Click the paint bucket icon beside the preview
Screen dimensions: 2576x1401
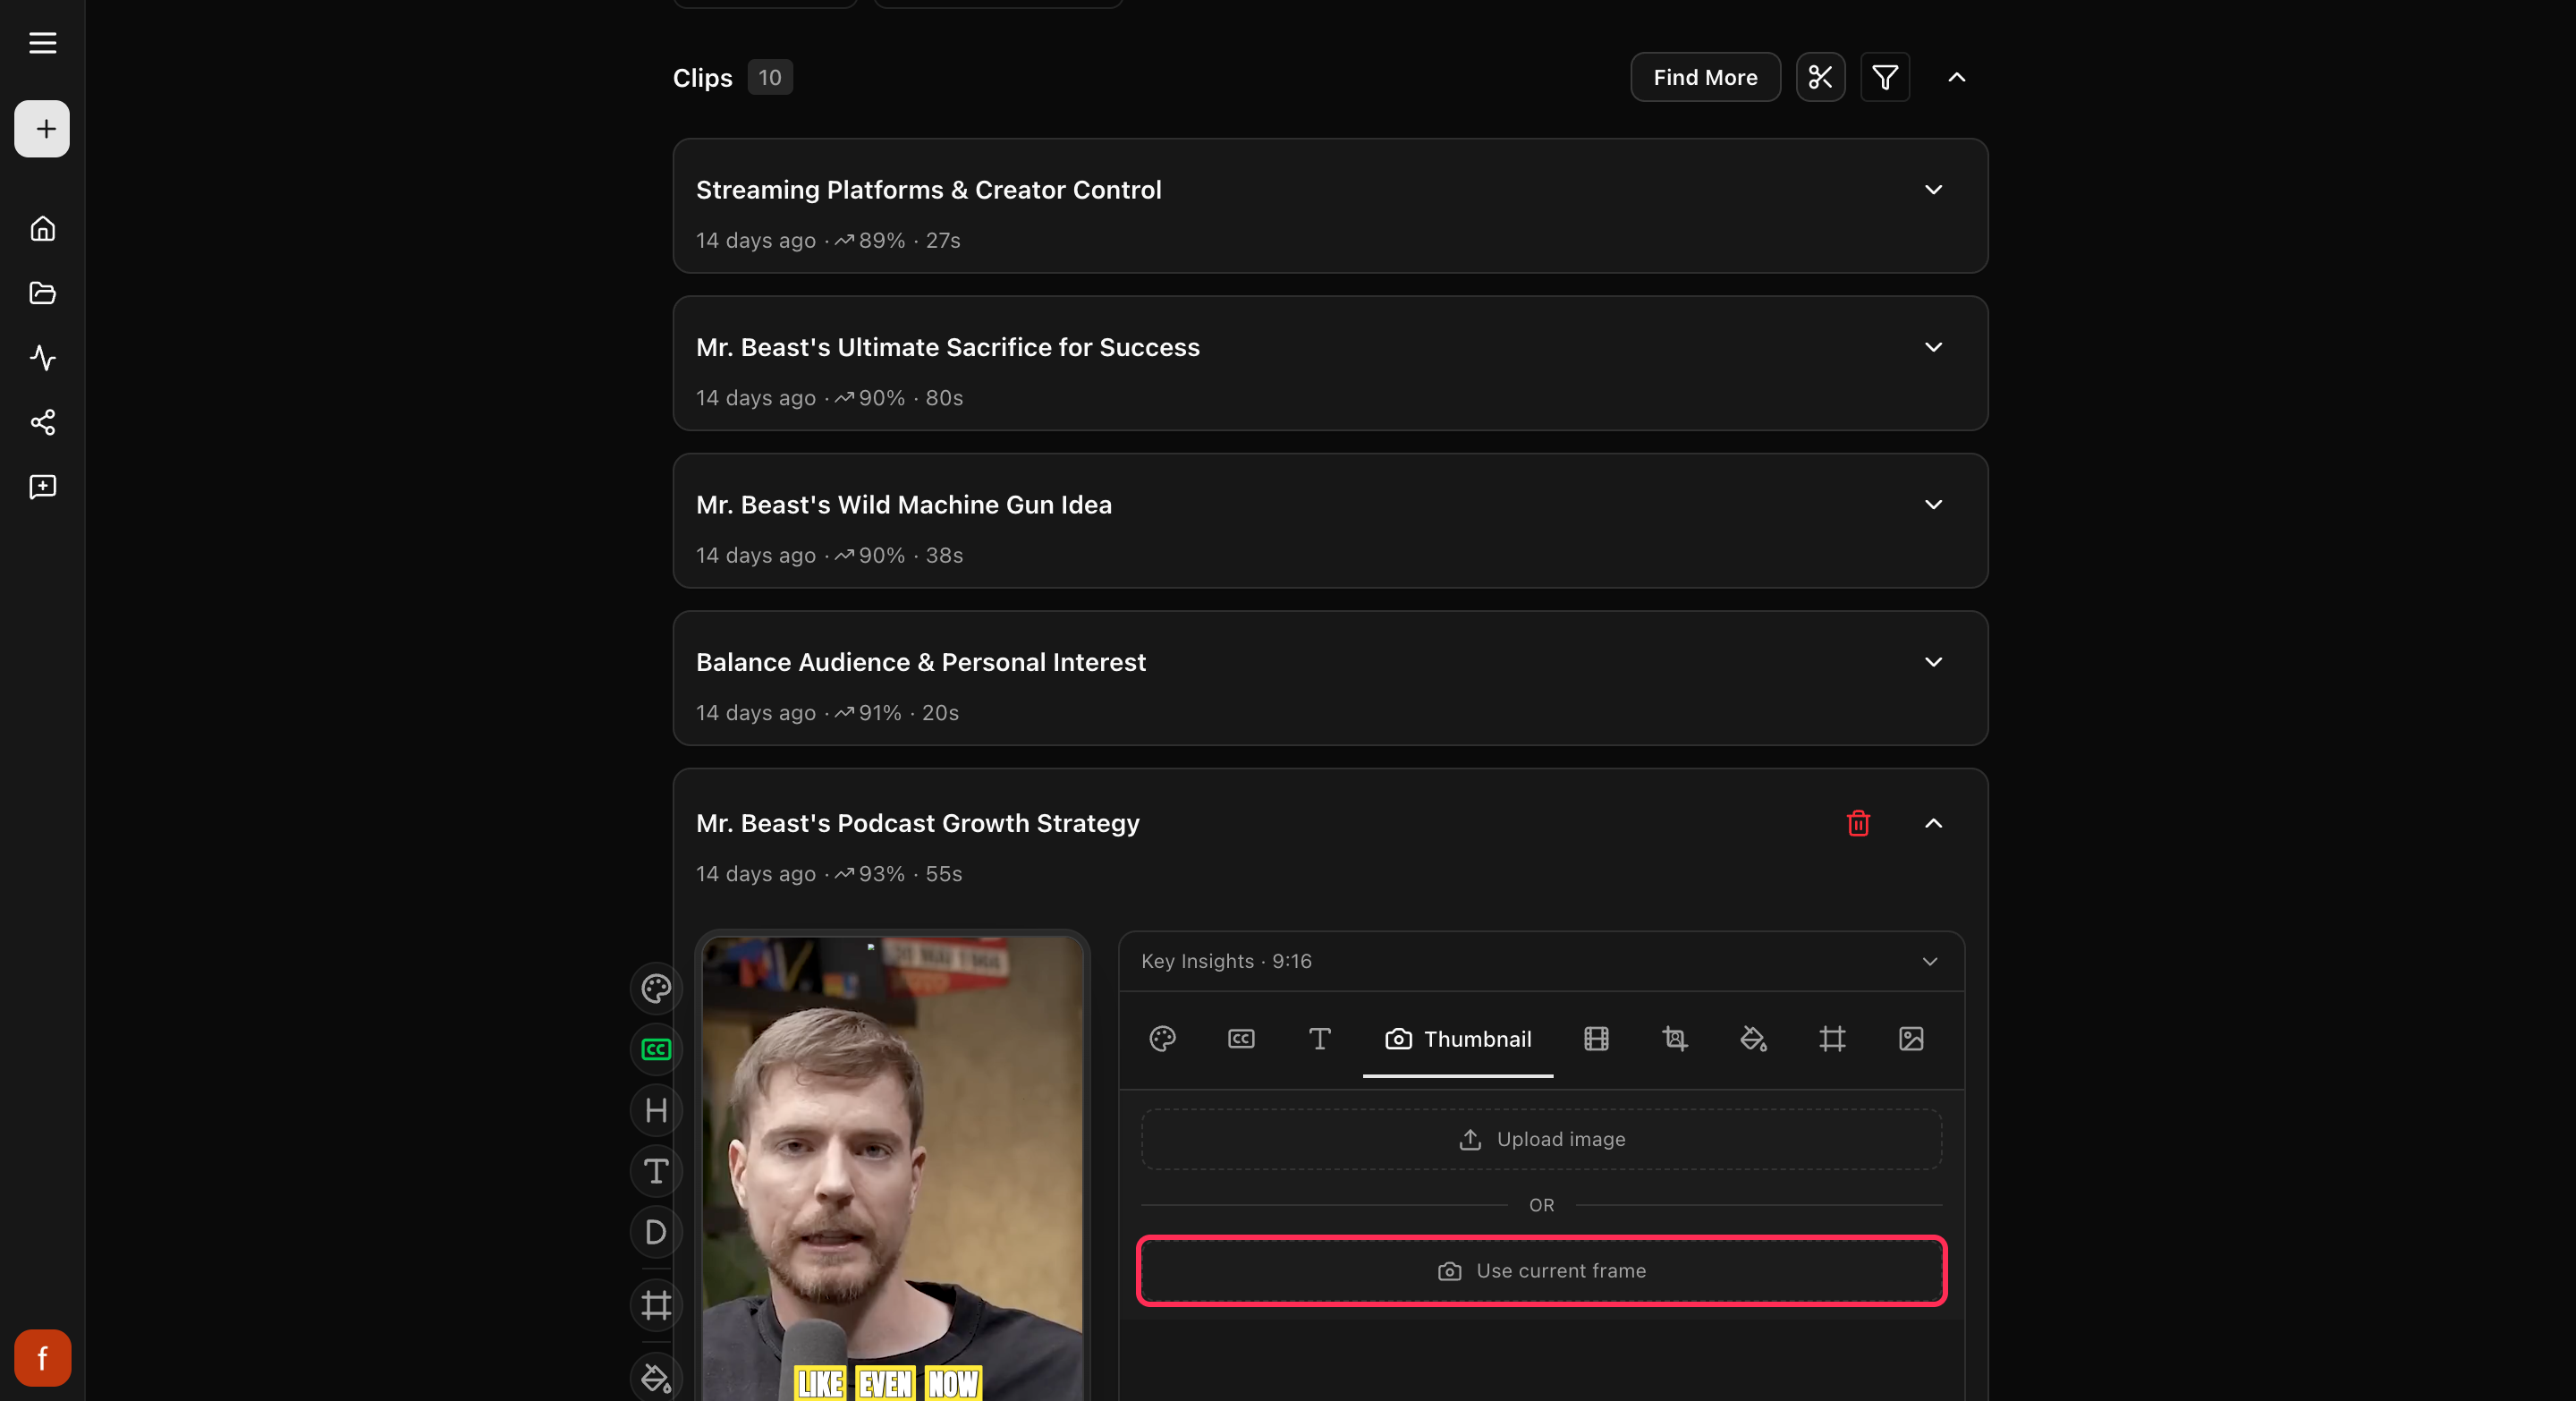pyautogui.click(x=656, y=1378)
